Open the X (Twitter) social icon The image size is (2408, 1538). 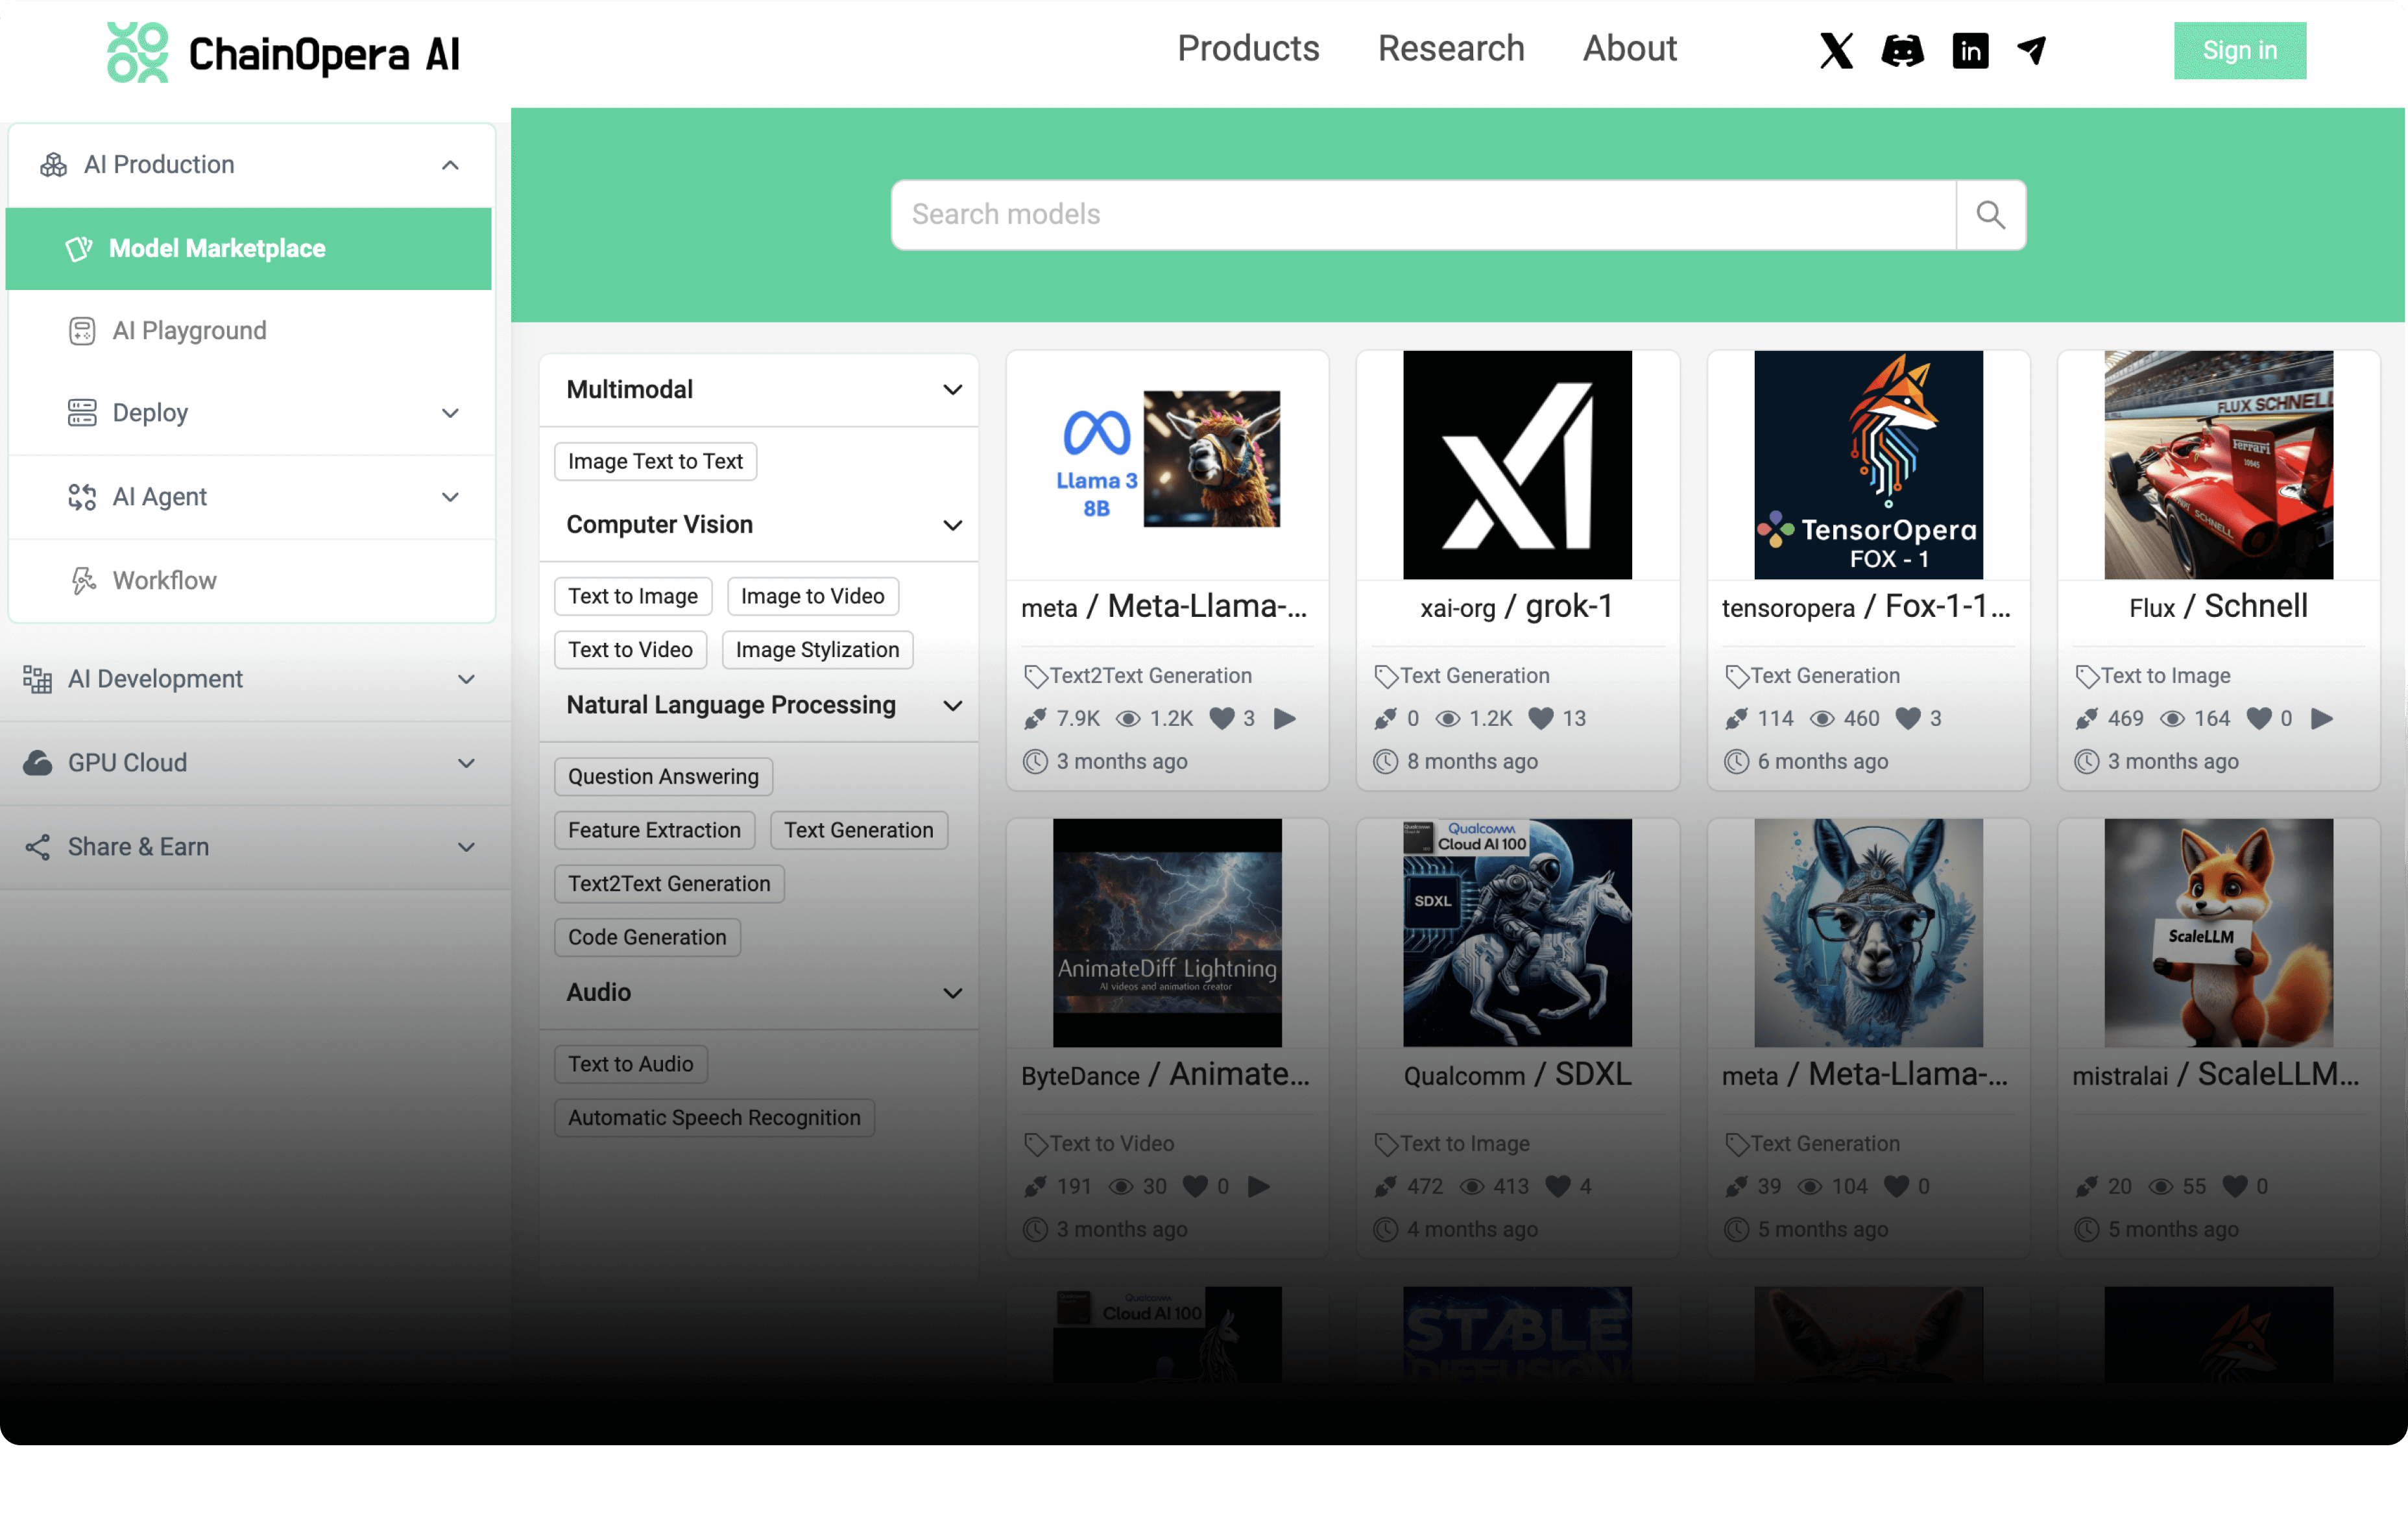(1835, 50)
